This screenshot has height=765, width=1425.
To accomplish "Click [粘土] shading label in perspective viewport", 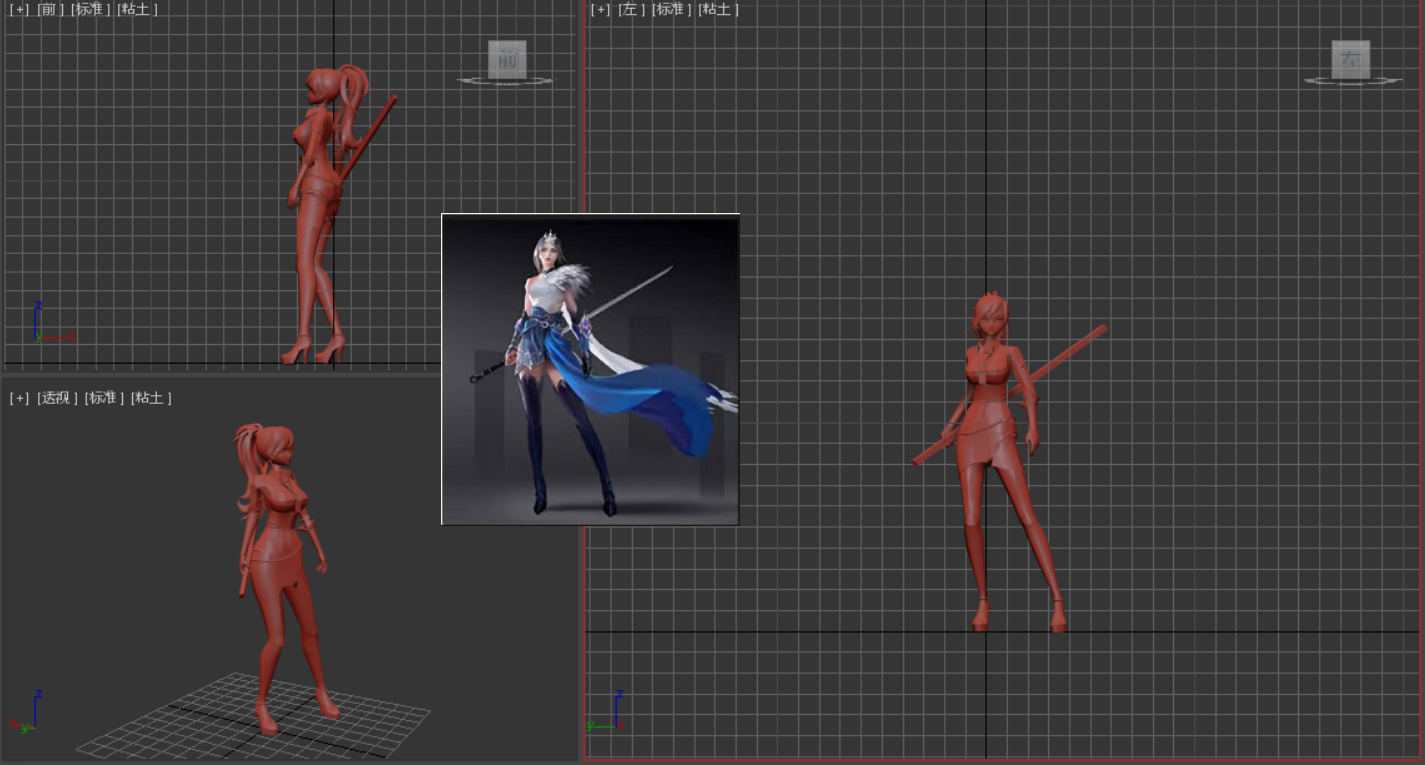I will pyautogui.click(x=151, y=398).
